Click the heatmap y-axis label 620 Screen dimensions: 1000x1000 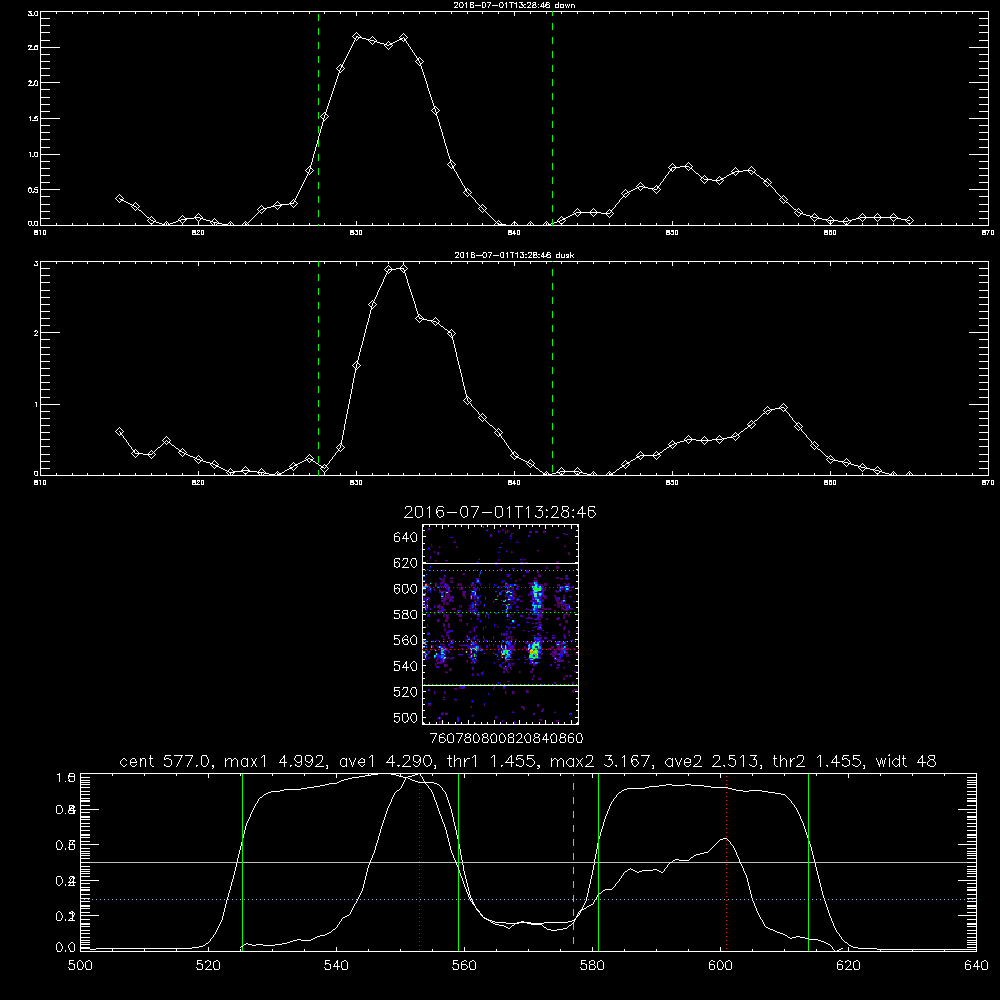tap(406, 563)
